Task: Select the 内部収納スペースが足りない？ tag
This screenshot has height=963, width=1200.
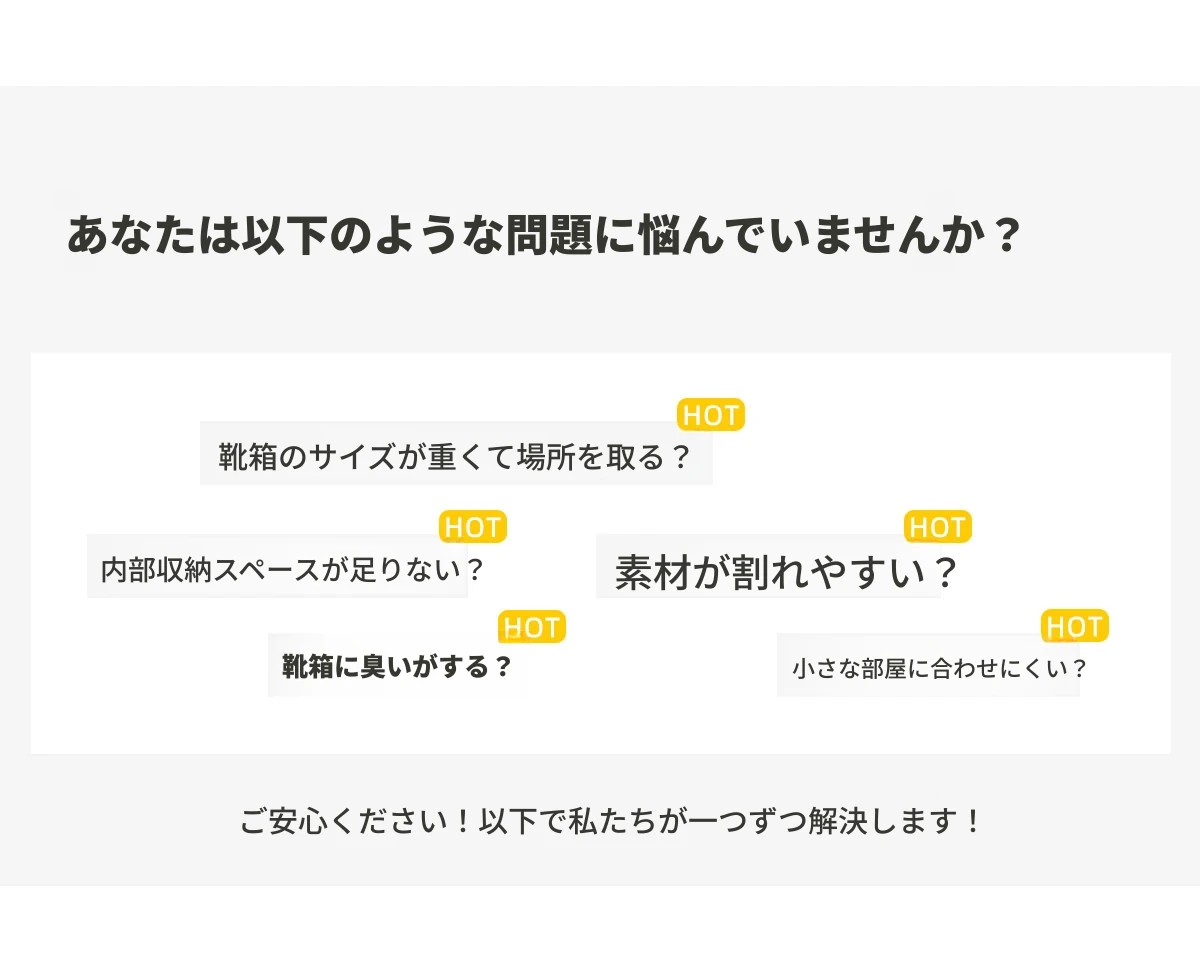Action: click(x=278, y=570)
